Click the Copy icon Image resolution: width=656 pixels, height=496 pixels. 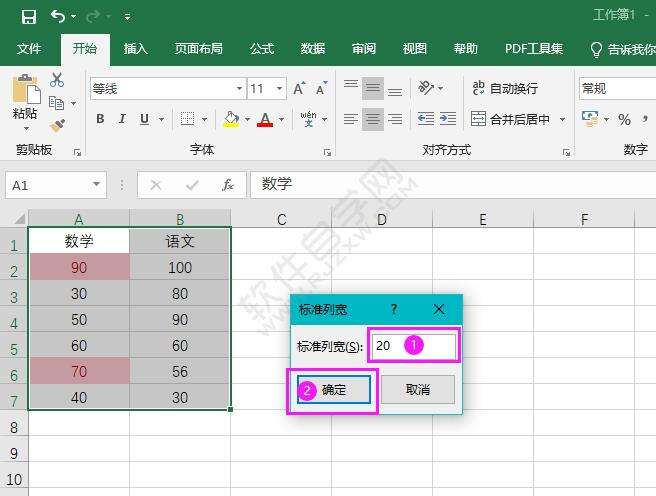click(56, 103)
